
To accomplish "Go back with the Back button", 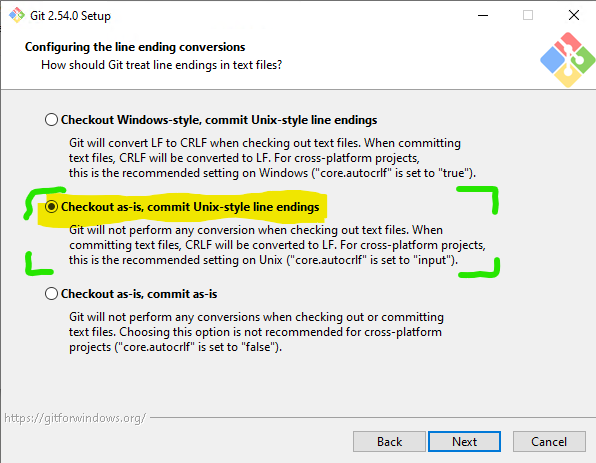I will [x=389, y=442].
